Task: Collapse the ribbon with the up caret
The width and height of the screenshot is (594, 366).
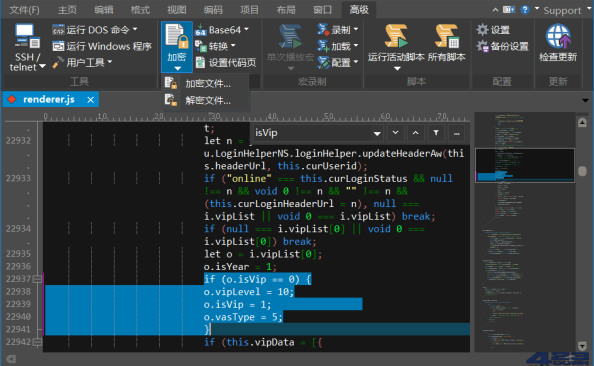Action: pos(495,10)
